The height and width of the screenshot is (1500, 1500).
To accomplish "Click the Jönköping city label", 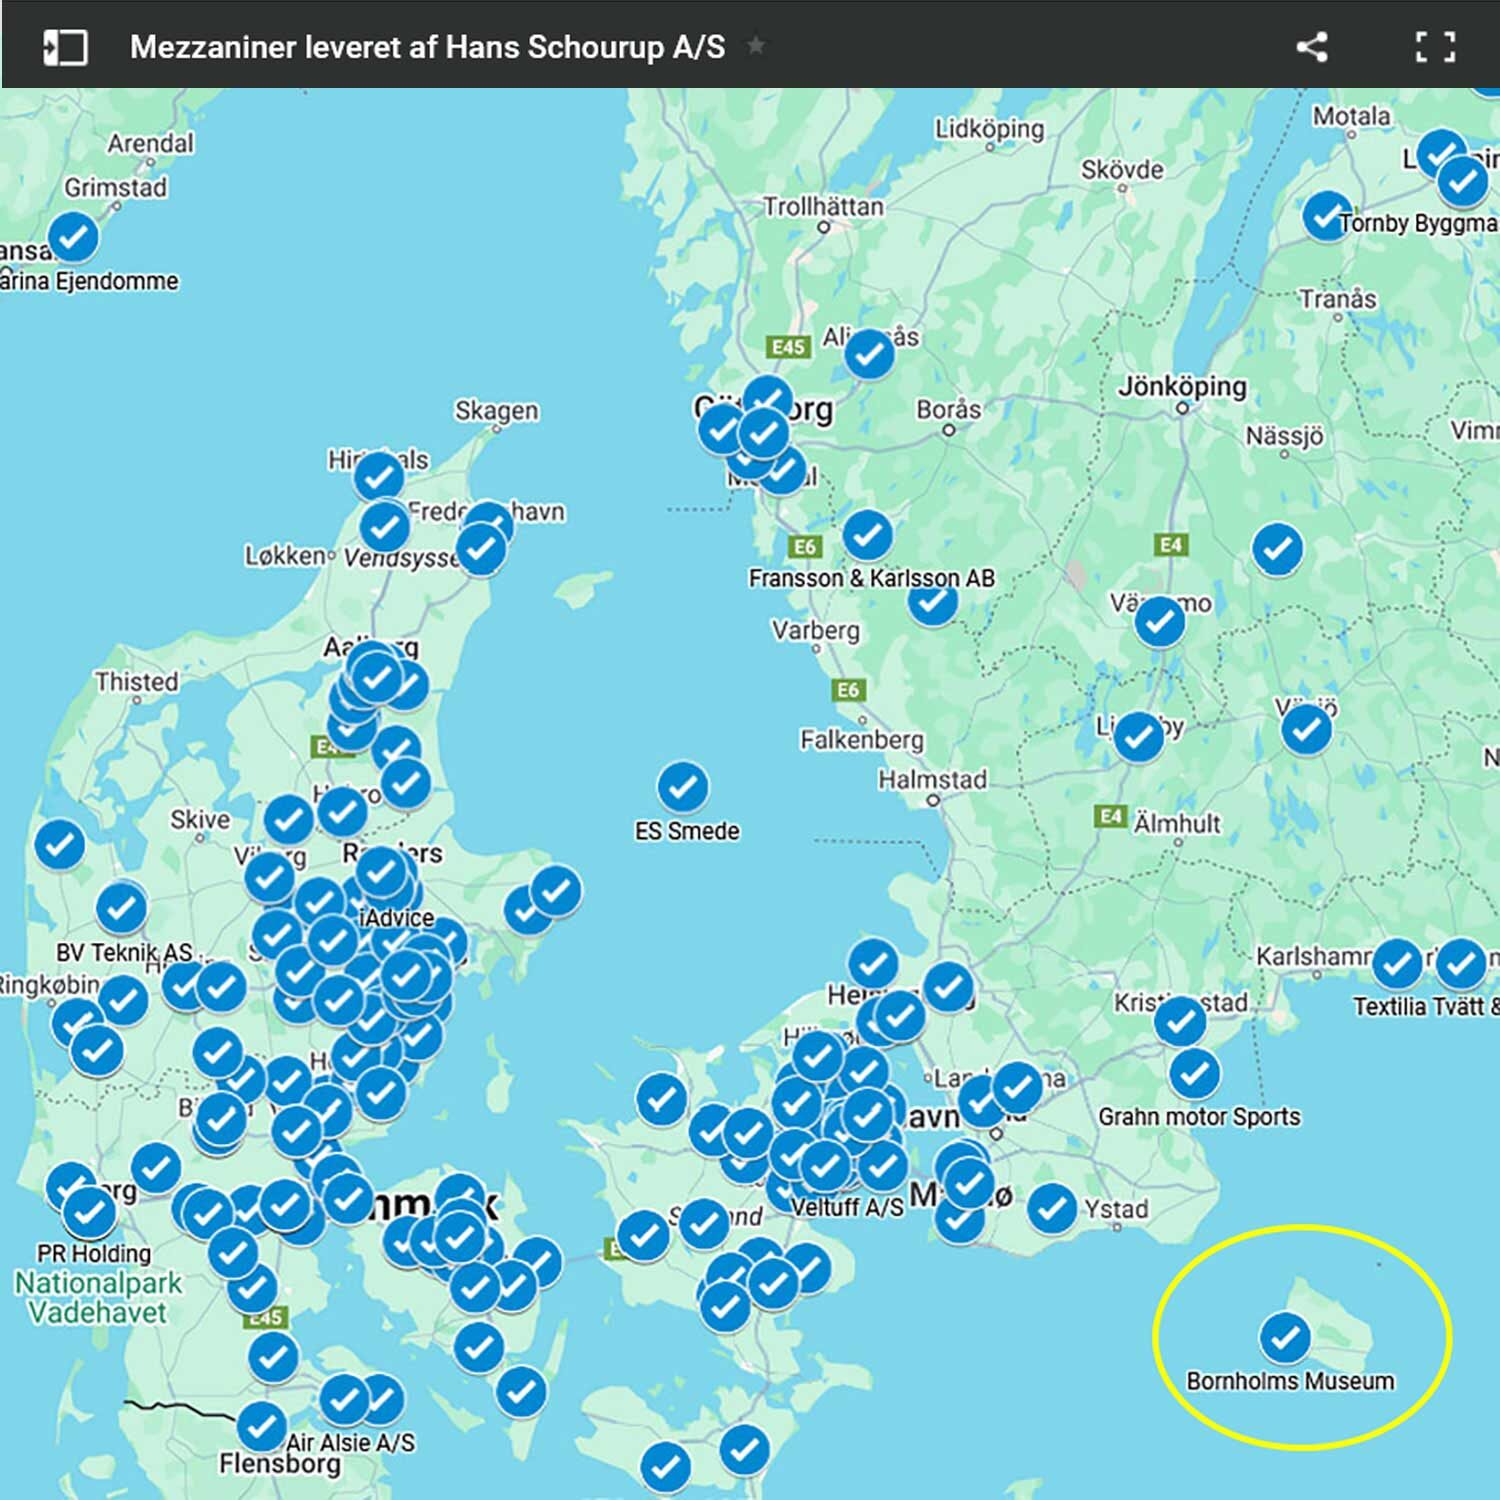I will (x=1182, y=386).
